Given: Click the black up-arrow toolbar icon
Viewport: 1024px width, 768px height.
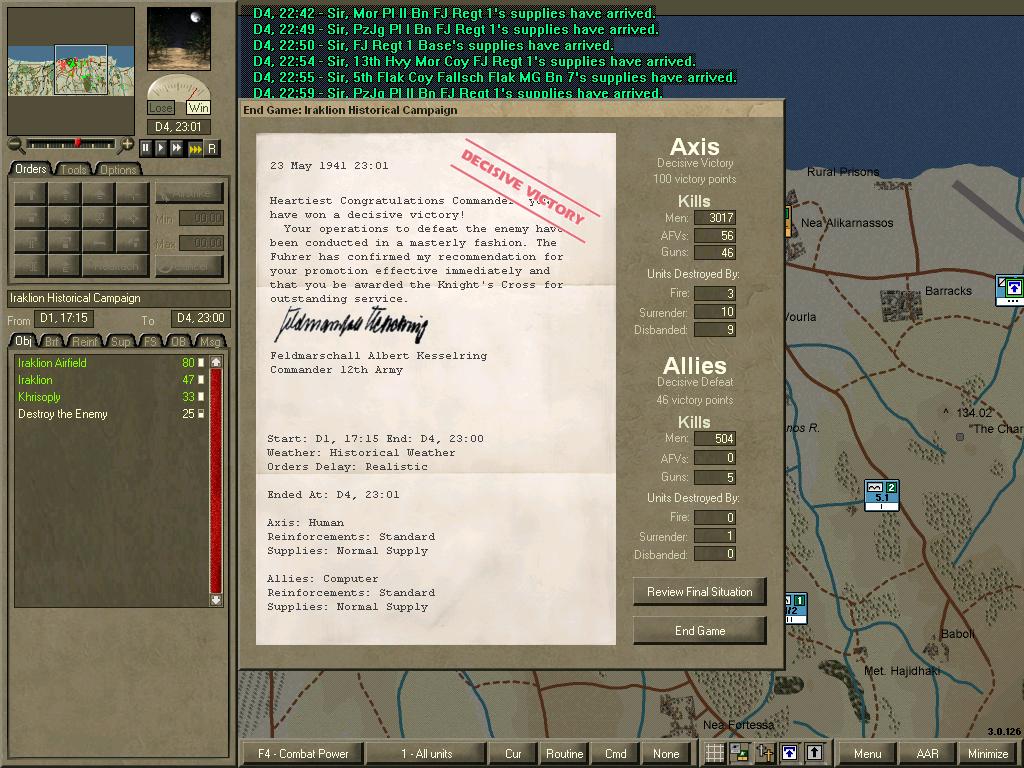Looking at the screenshot, I should coord(814,753).
